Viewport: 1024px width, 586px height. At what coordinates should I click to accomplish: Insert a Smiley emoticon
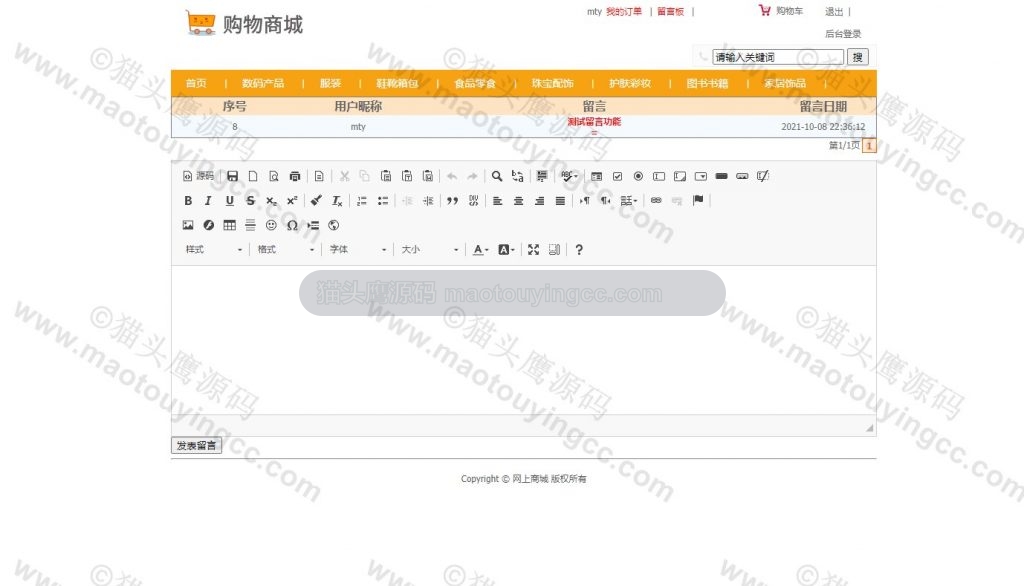[271, 225]
